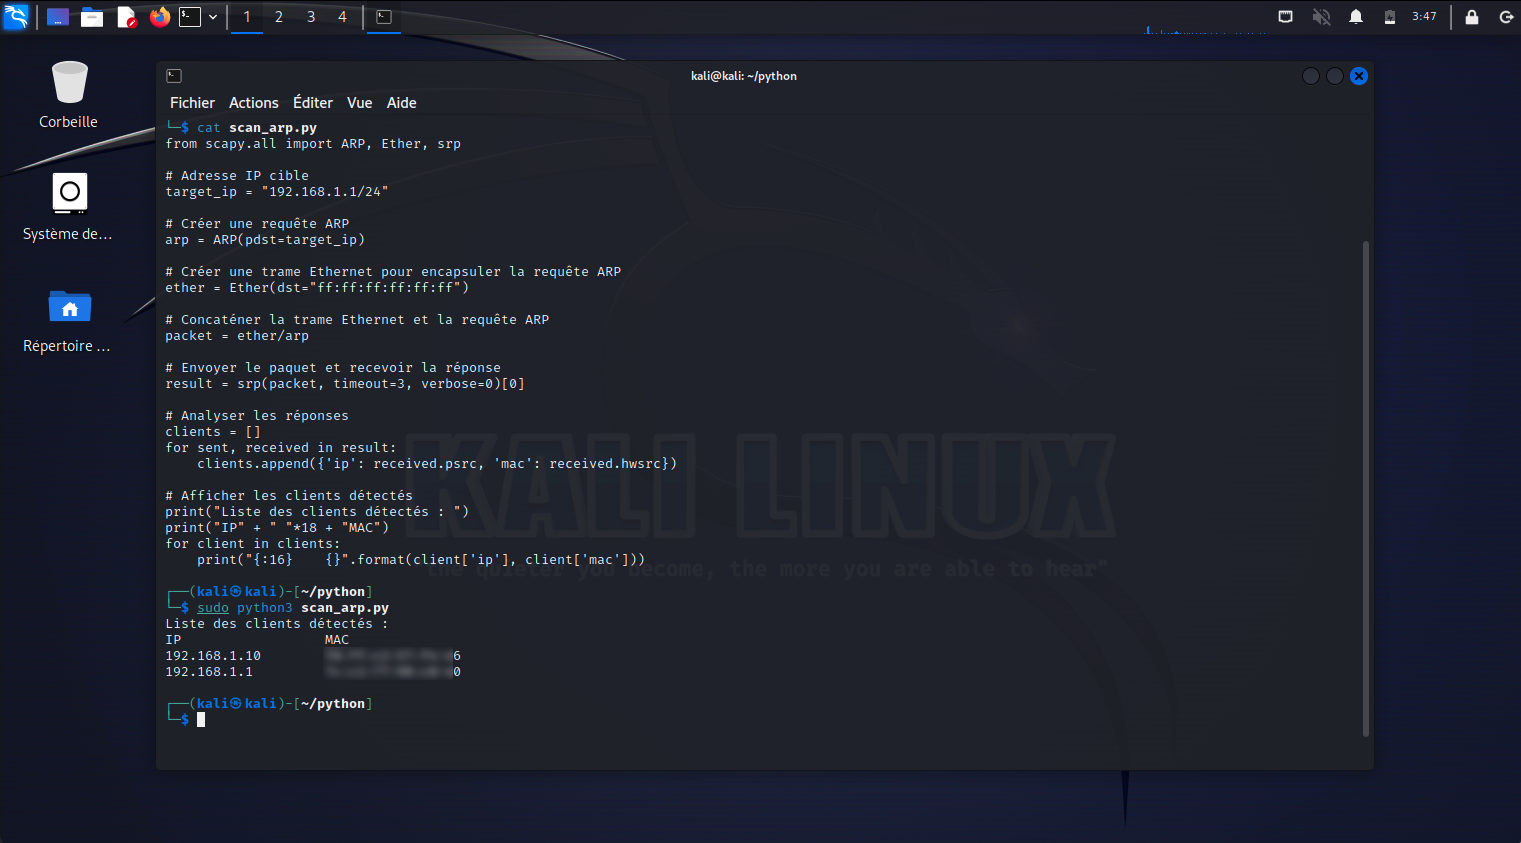Click the clock showing 3:47
The image size is (1521, 843).
[1424, 16]
